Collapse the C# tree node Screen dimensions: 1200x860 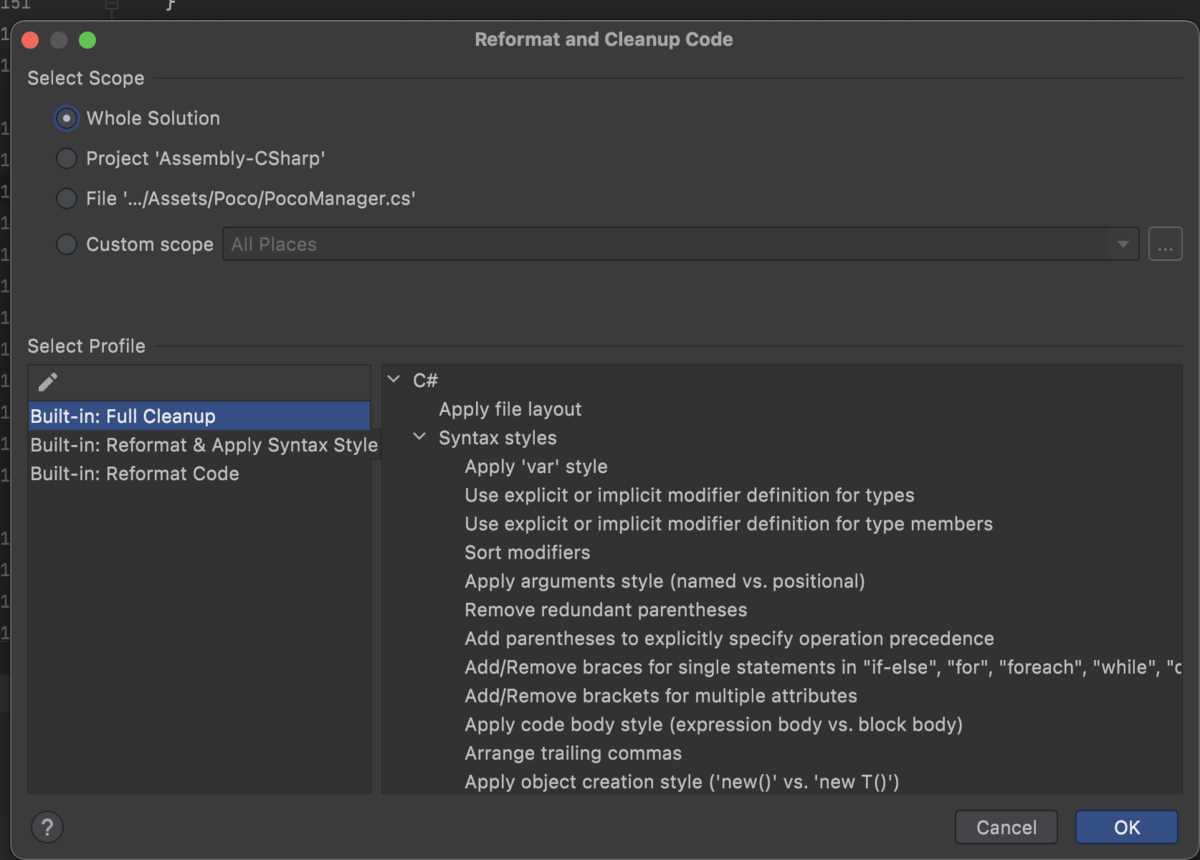tap(394, 380)
